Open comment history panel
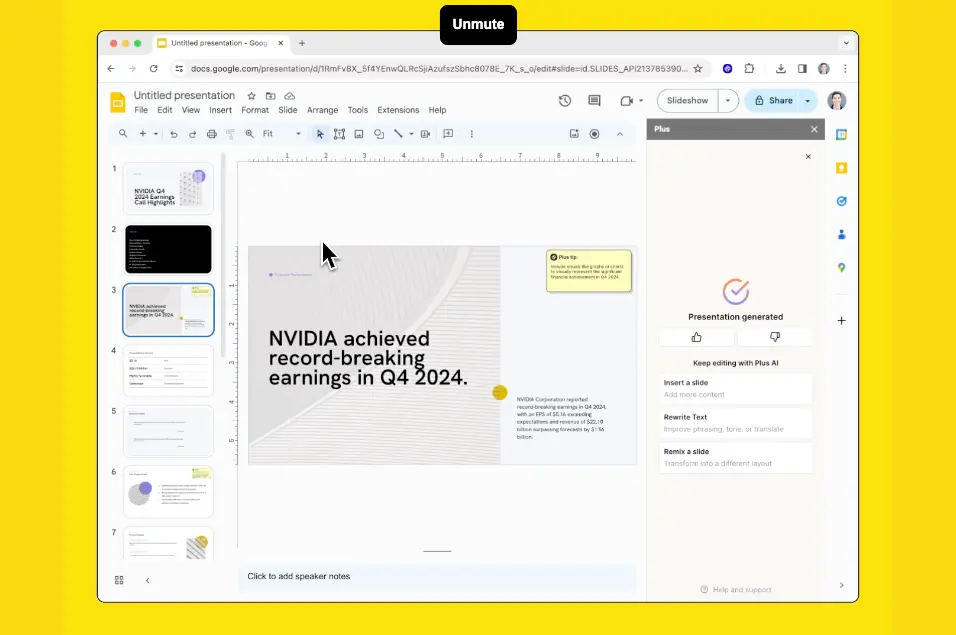Viewport: 956px width, 635px height. [x=594, y=101]
